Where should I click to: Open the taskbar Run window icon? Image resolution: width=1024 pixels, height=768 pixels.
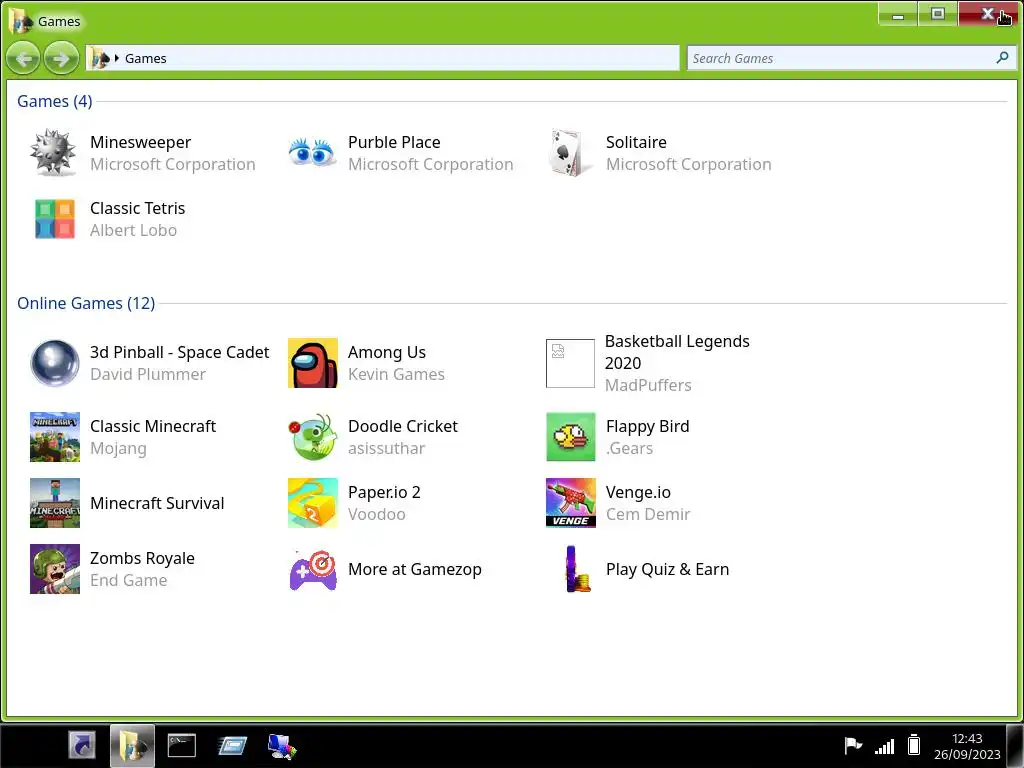[x=232, y=745]
